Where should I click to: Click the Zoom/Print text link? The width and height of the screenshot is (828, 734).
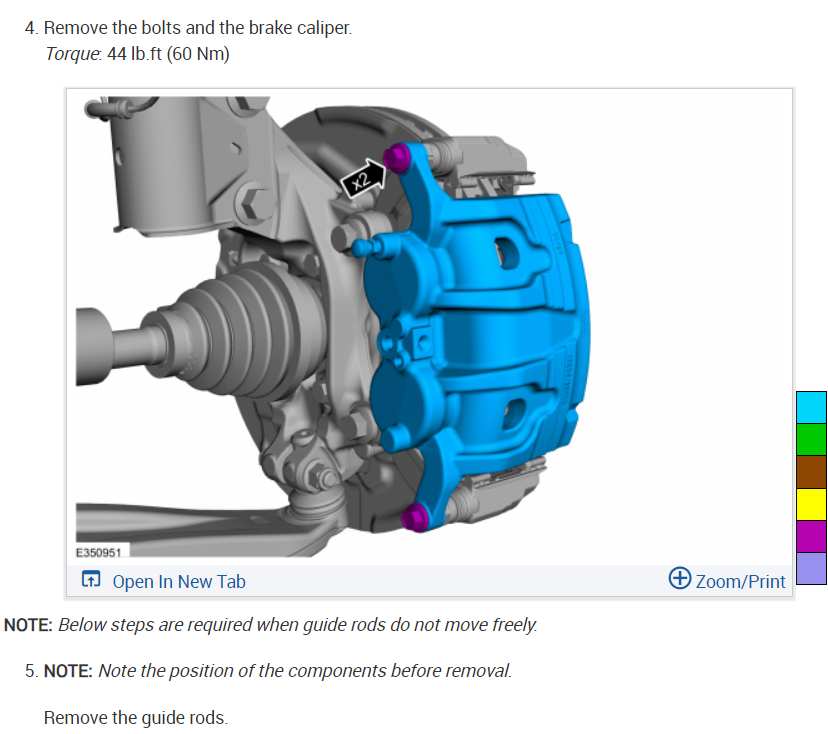pyautogui.click(x=740, y=581)
